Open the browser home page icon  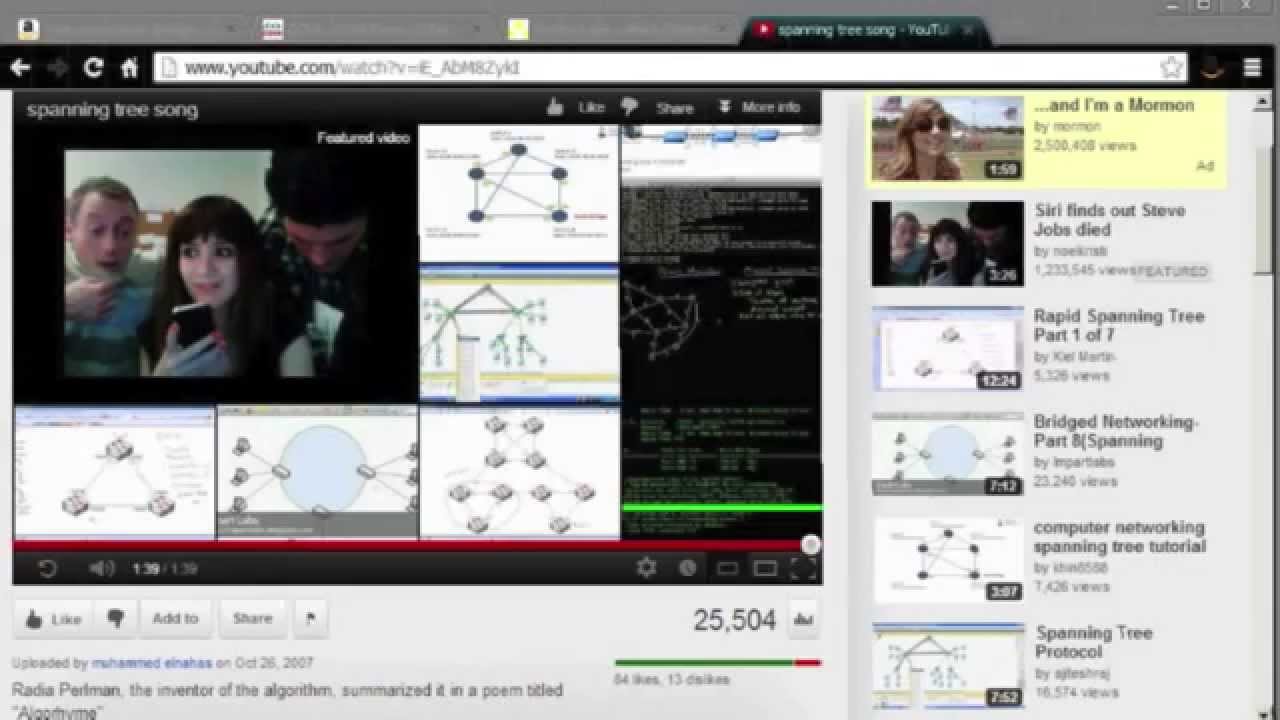(129, 68)
